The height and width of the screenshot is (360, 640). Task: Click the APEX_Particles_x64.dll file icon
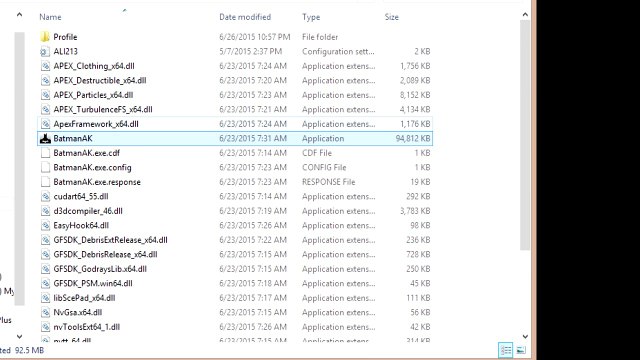(45, 95)
